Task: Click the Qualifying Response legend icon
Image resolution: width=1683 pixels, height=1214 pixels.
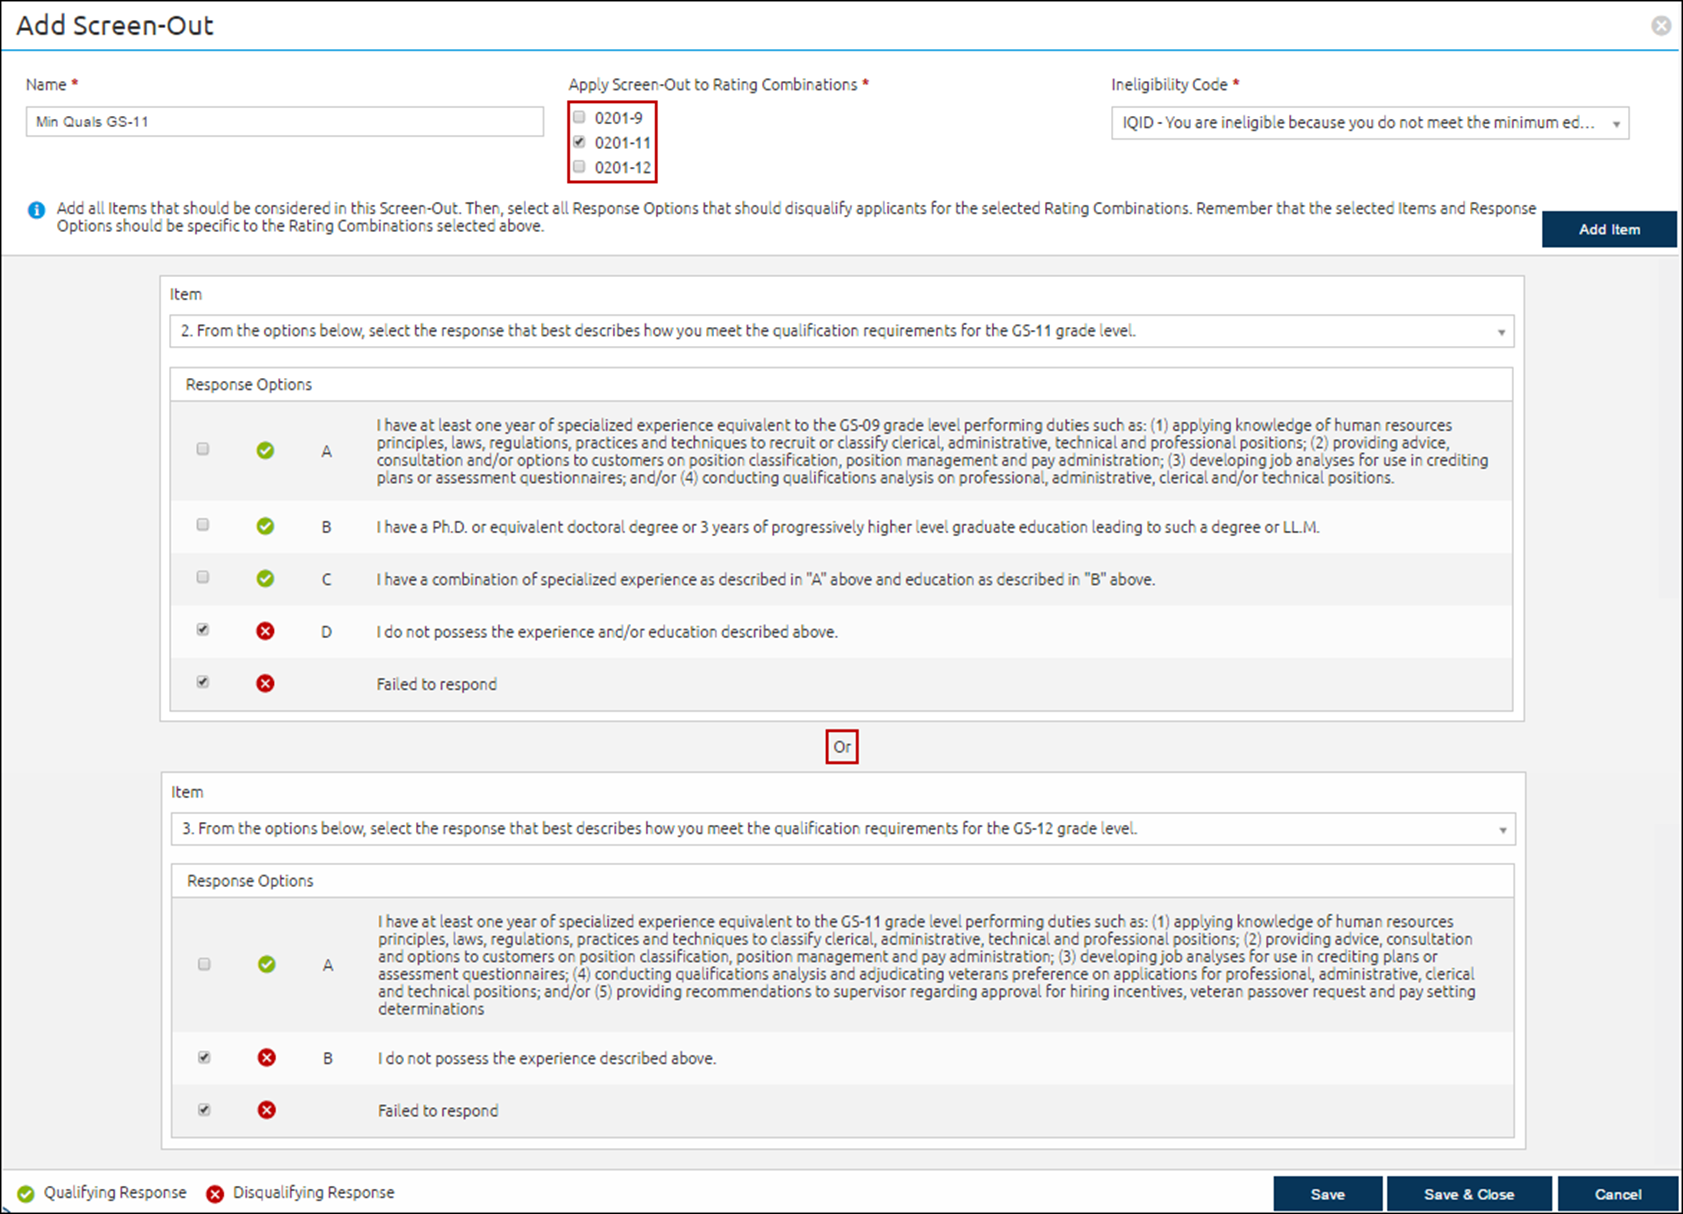Action: (27, 1192)
